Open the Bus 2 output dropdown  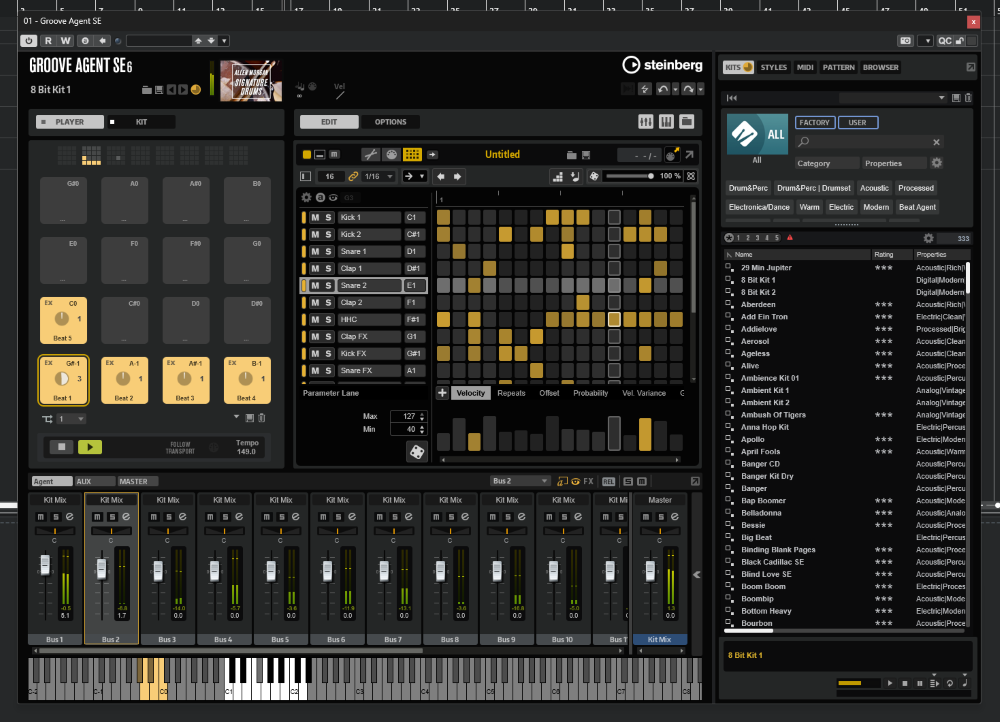[x=520, y=481]
